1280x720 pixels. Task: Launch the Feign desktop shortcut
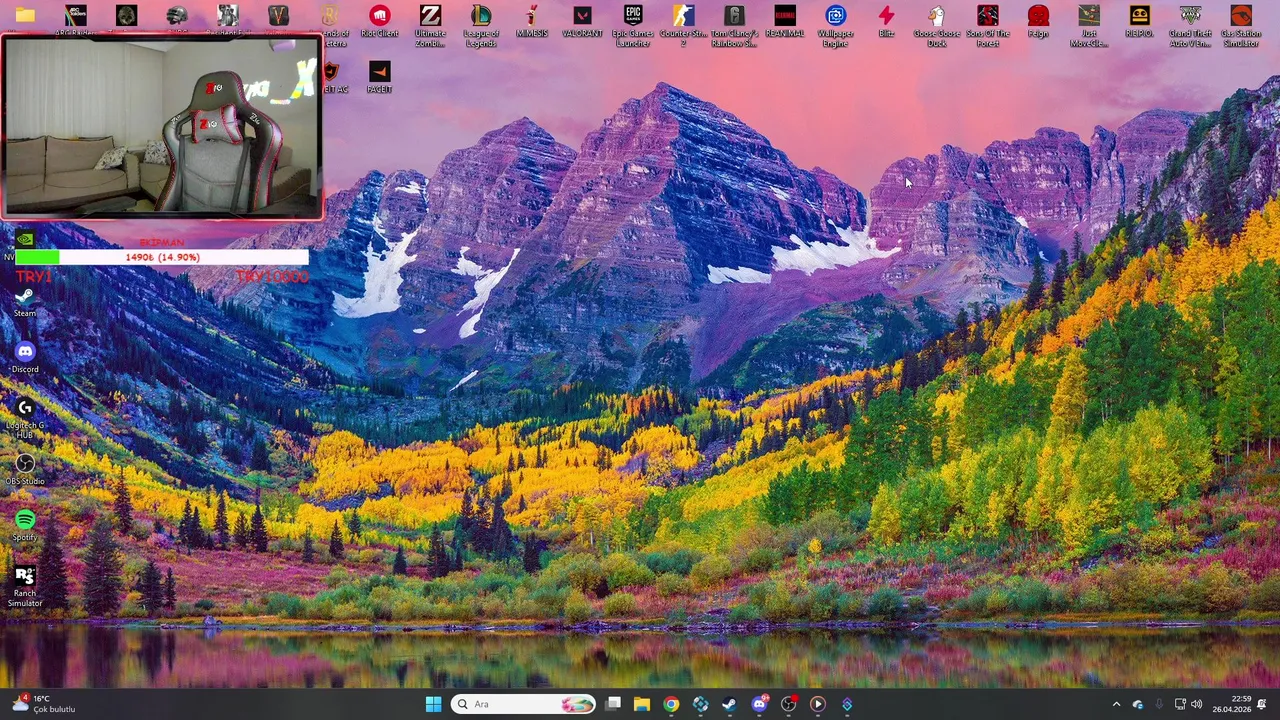point(1038,22)
